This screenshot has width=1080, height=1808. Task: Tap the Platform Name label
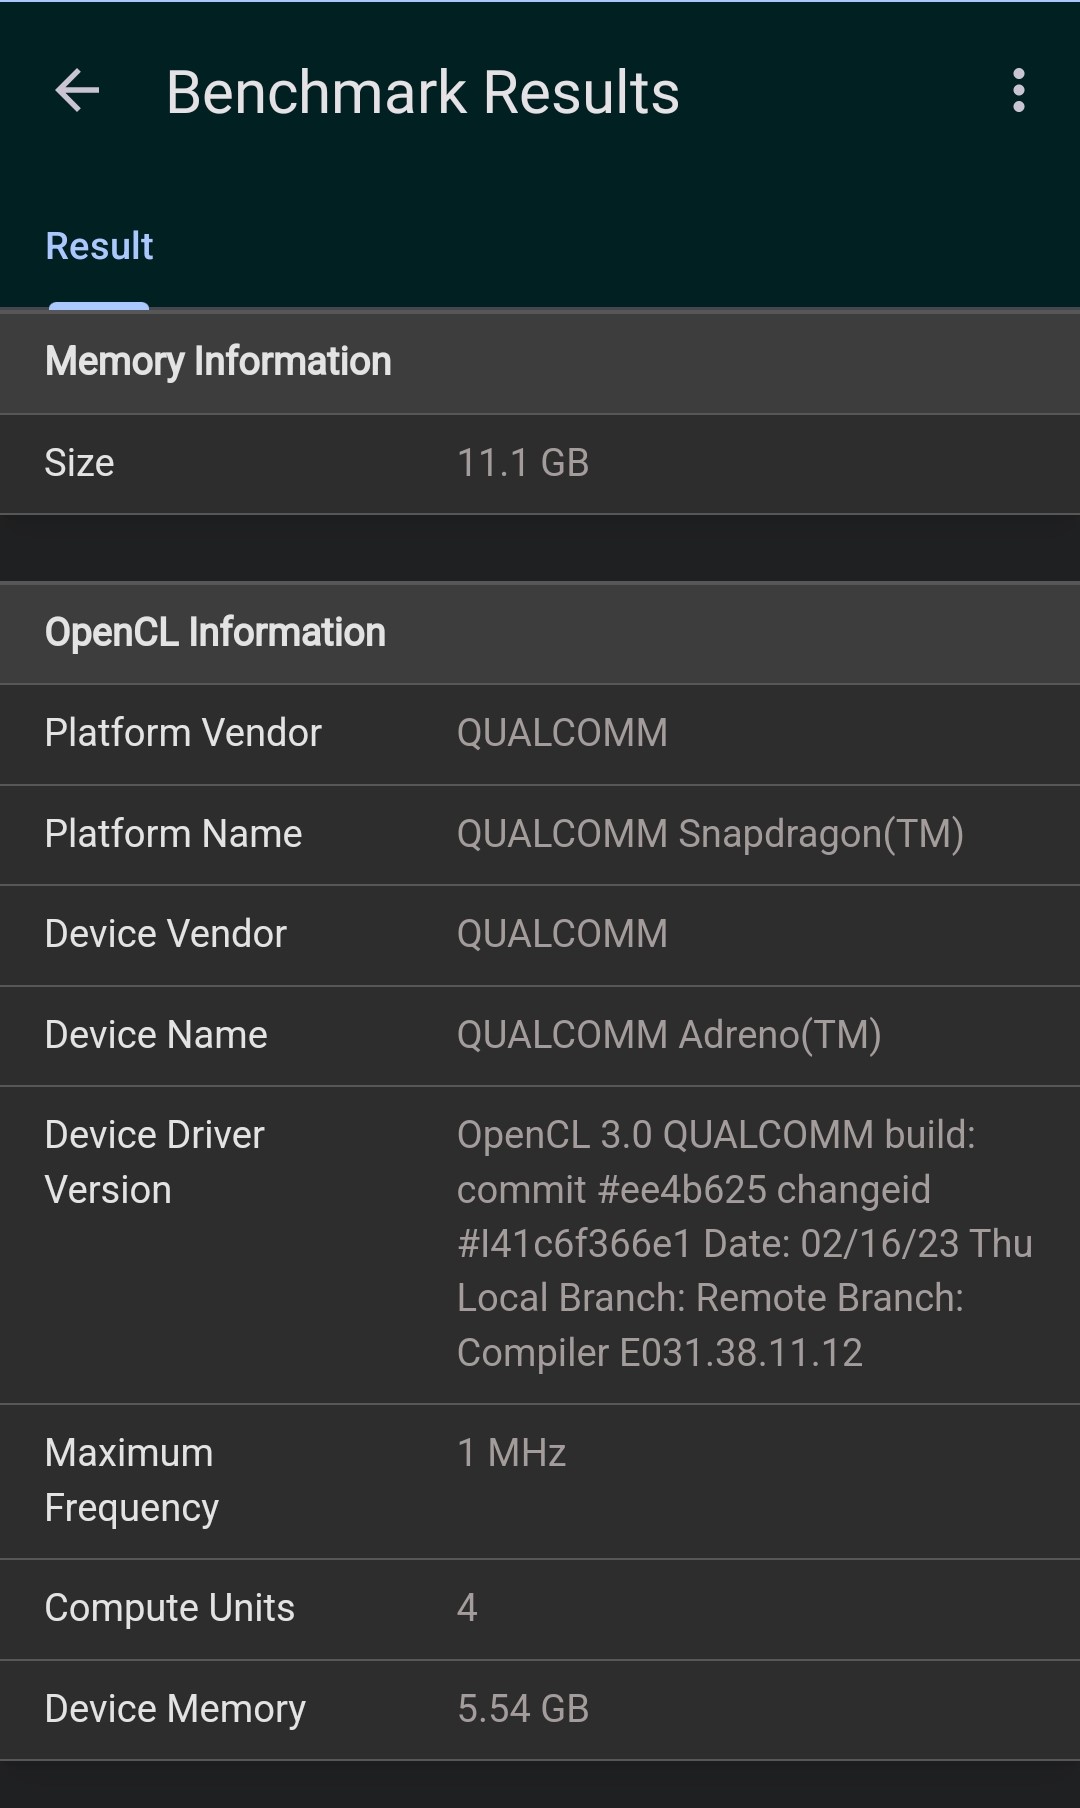point(173,834)
